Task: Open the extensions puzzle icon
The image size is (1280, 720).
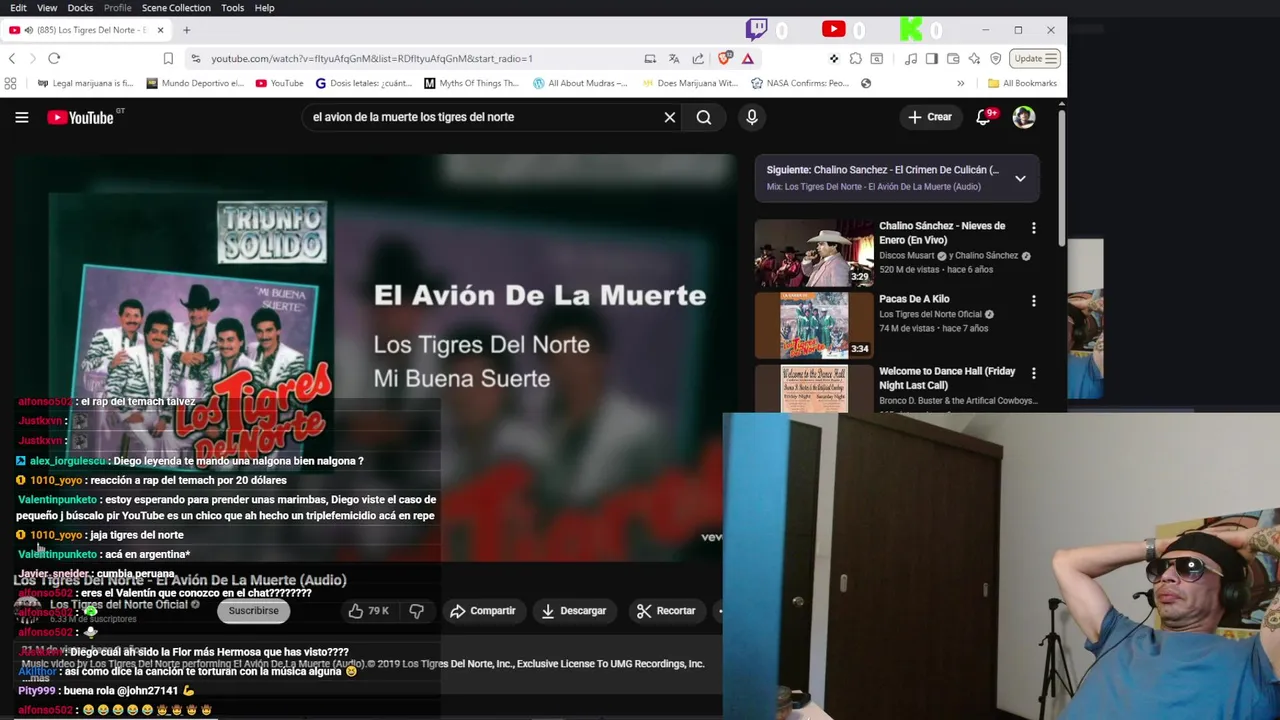Action: [x=855, y=59]
